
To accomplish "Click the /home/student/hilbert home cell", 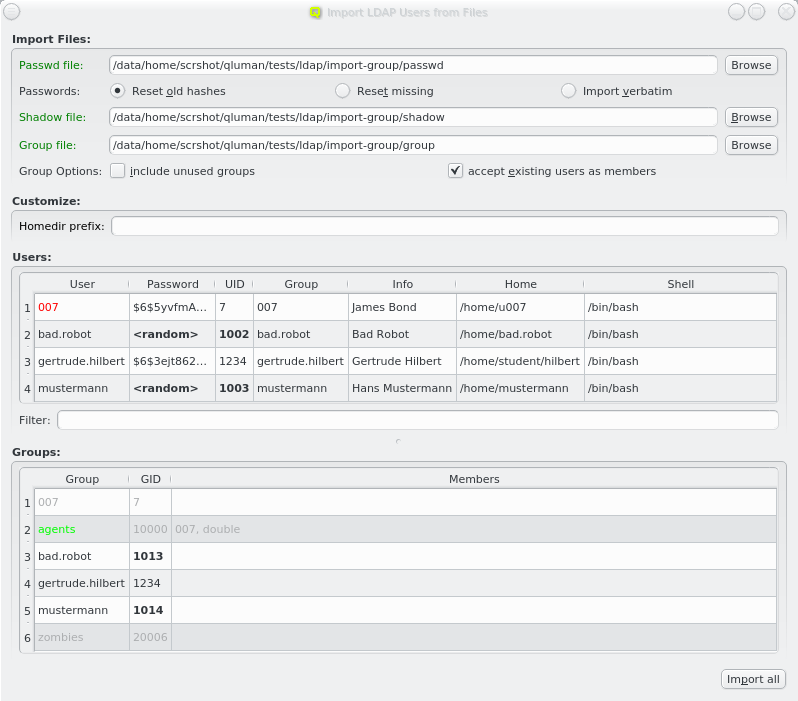I will [x=520, y=361].
